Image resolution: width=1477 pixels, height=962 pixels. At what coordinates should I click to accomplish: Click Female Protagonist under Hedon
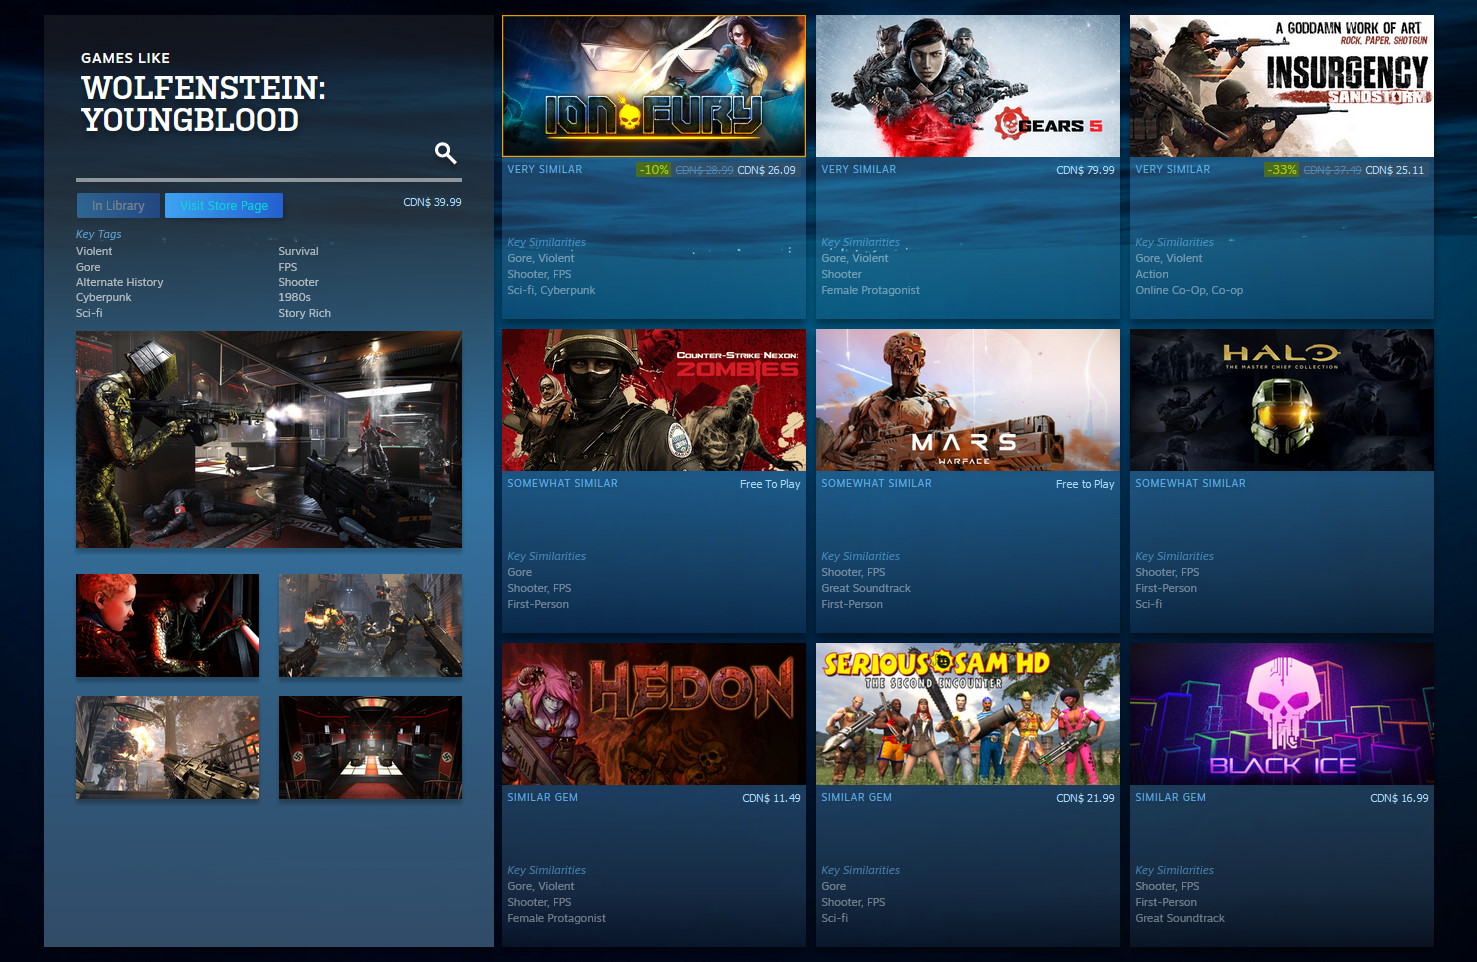click(x=556, y=918)
